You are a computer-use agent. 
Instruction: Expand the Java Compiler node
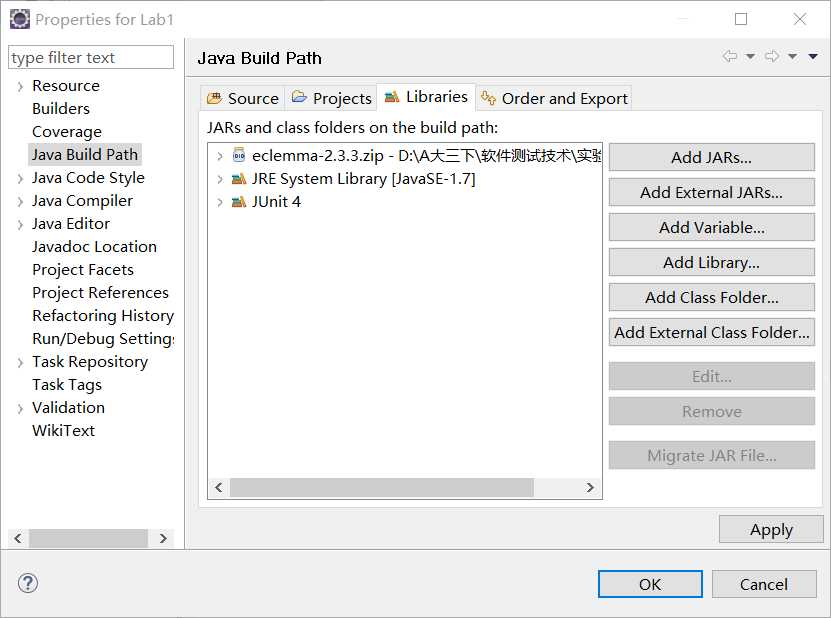[x=20, y=201]
